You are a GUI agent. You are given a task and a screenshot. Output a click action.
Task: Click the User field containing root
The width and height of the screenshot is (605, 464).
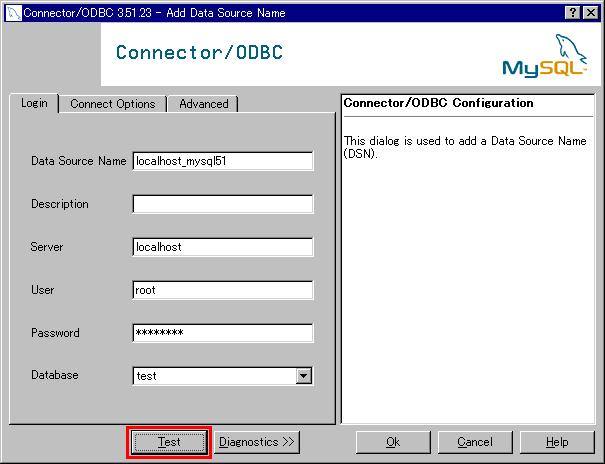223,290
